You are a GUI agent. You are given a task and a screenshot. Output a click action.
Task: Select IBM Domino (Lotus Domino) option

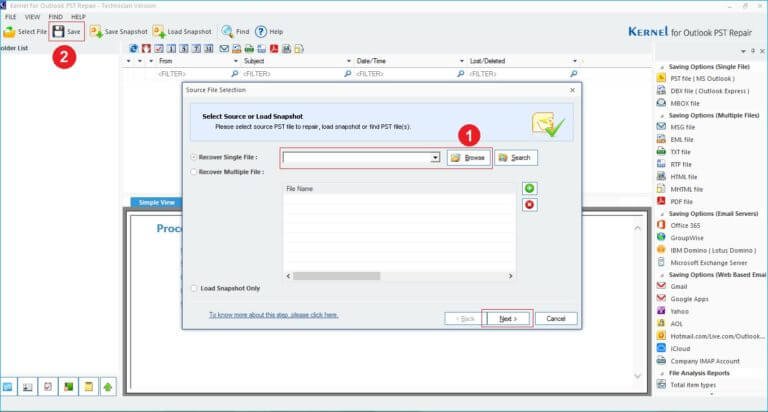[x=706, y=250]
